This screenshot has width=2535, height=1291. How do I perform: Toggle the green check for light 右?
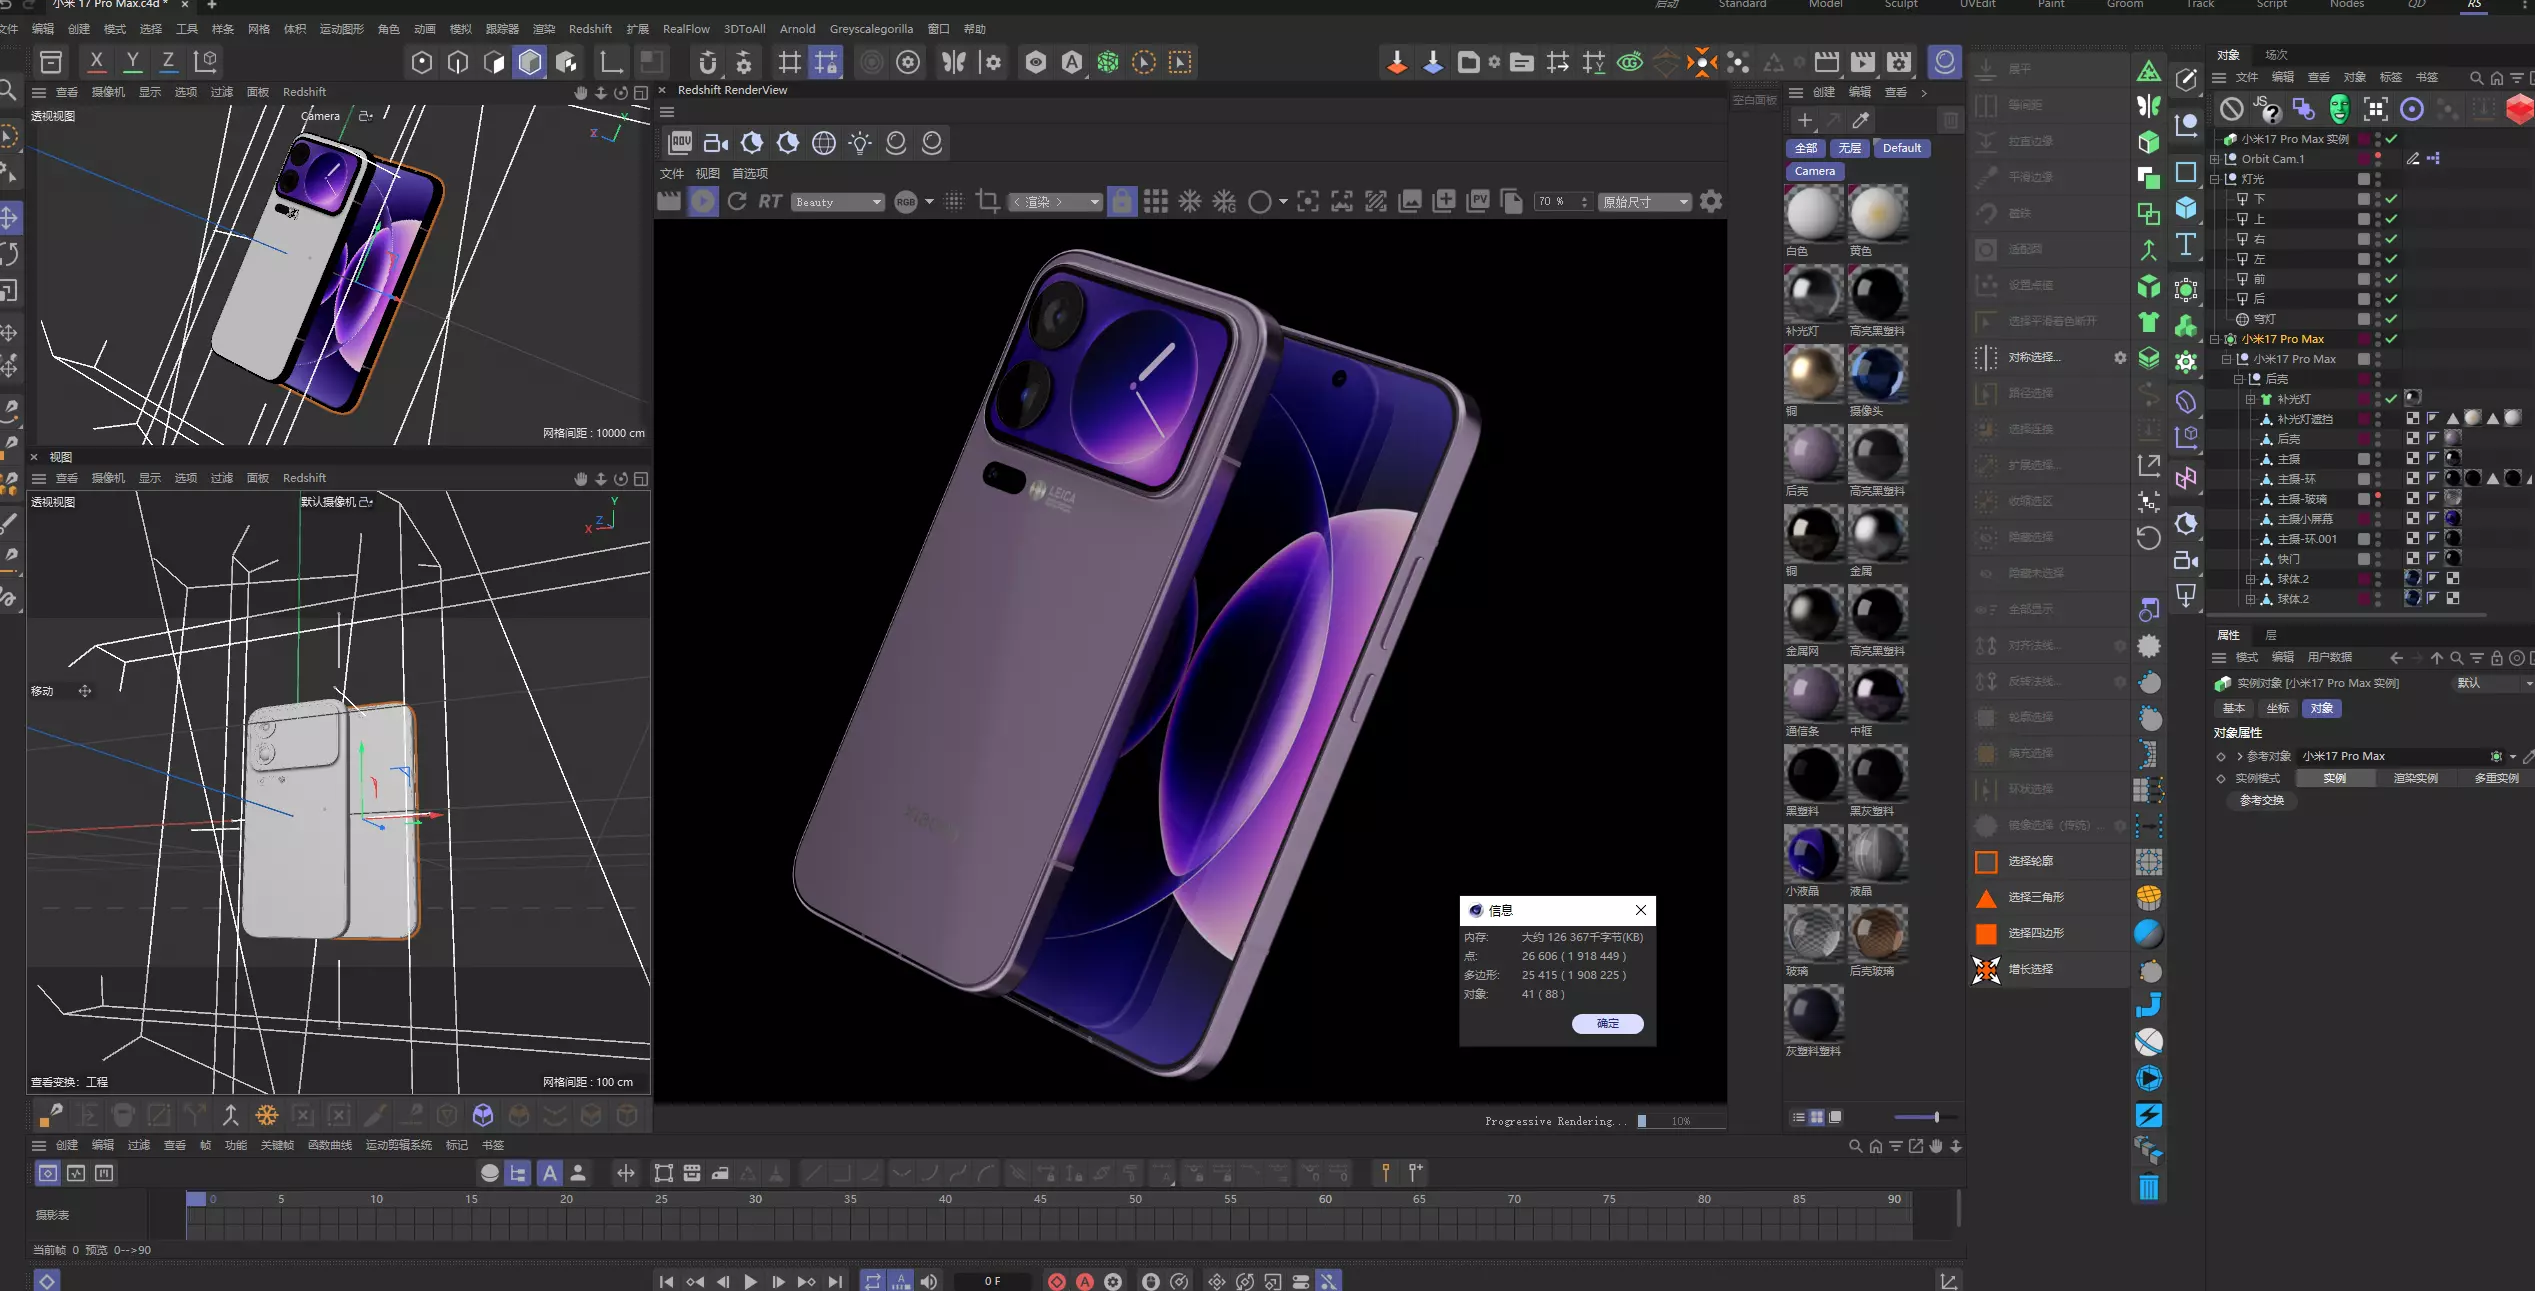click(2391, 239)
